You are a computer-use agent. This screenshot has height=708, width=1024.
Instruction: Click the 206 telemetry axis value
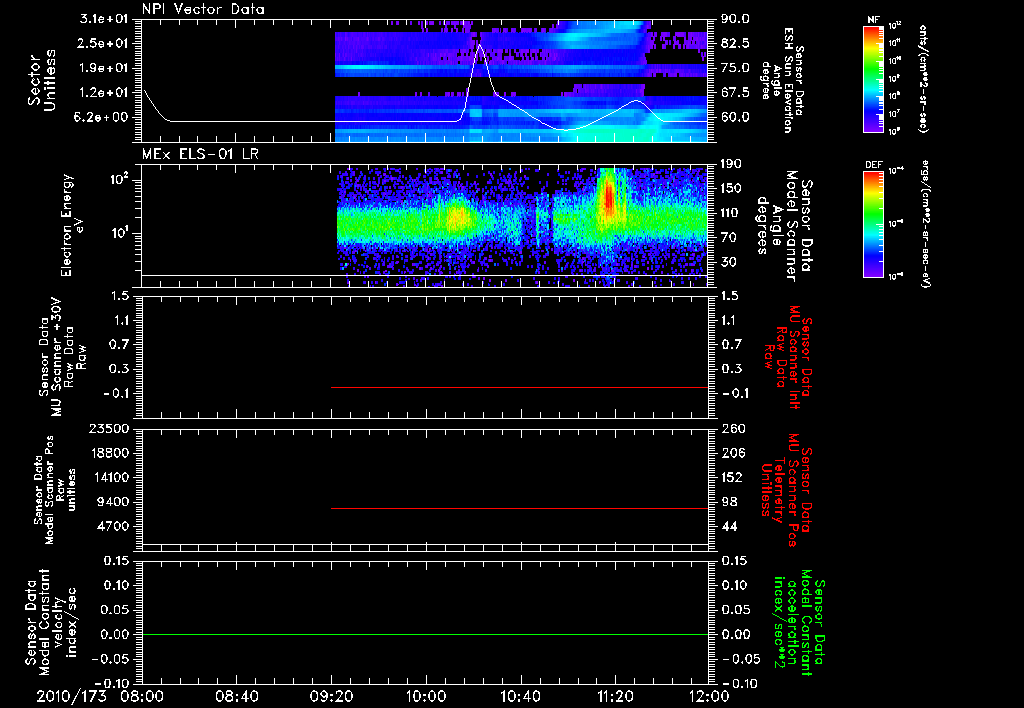click(x=732, y=453)
